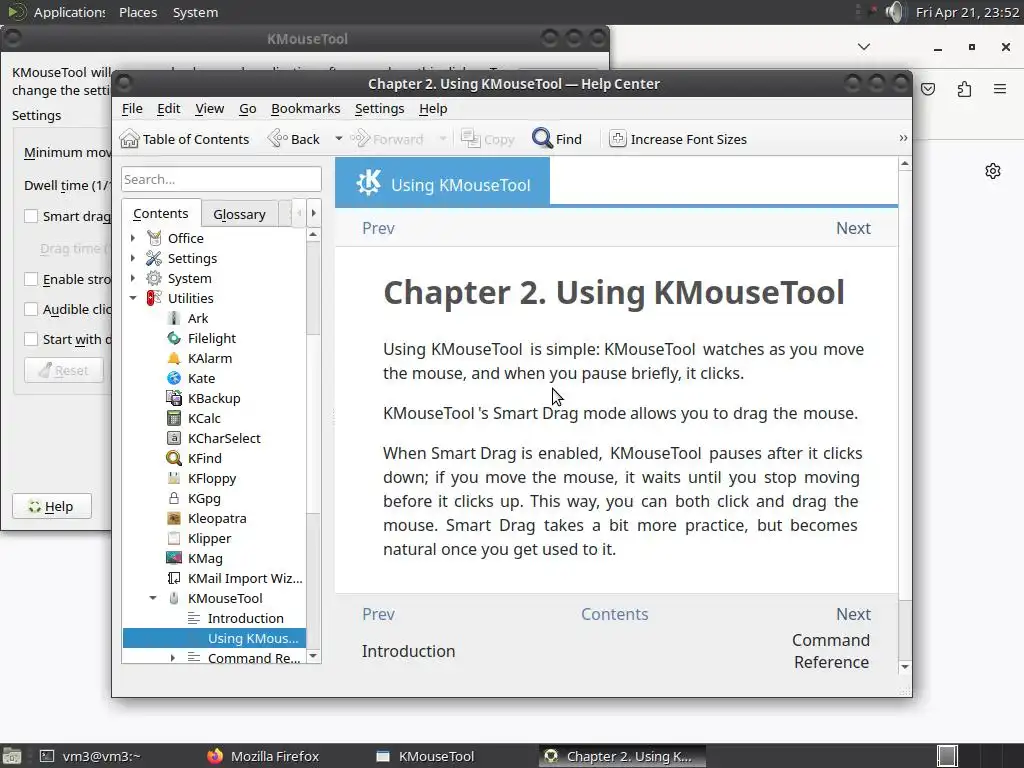Select the Introduction tree item
Screen dimensions: 1024x768
click(246, 618)
